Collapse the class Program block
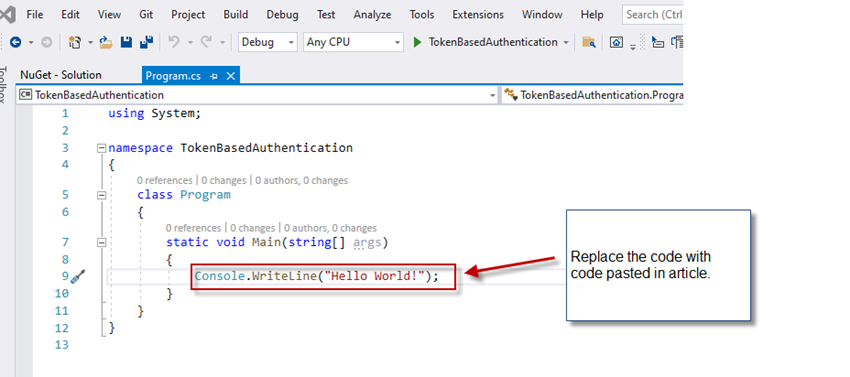The height and width of the screenshot is (377, 850). pos(101,195)
